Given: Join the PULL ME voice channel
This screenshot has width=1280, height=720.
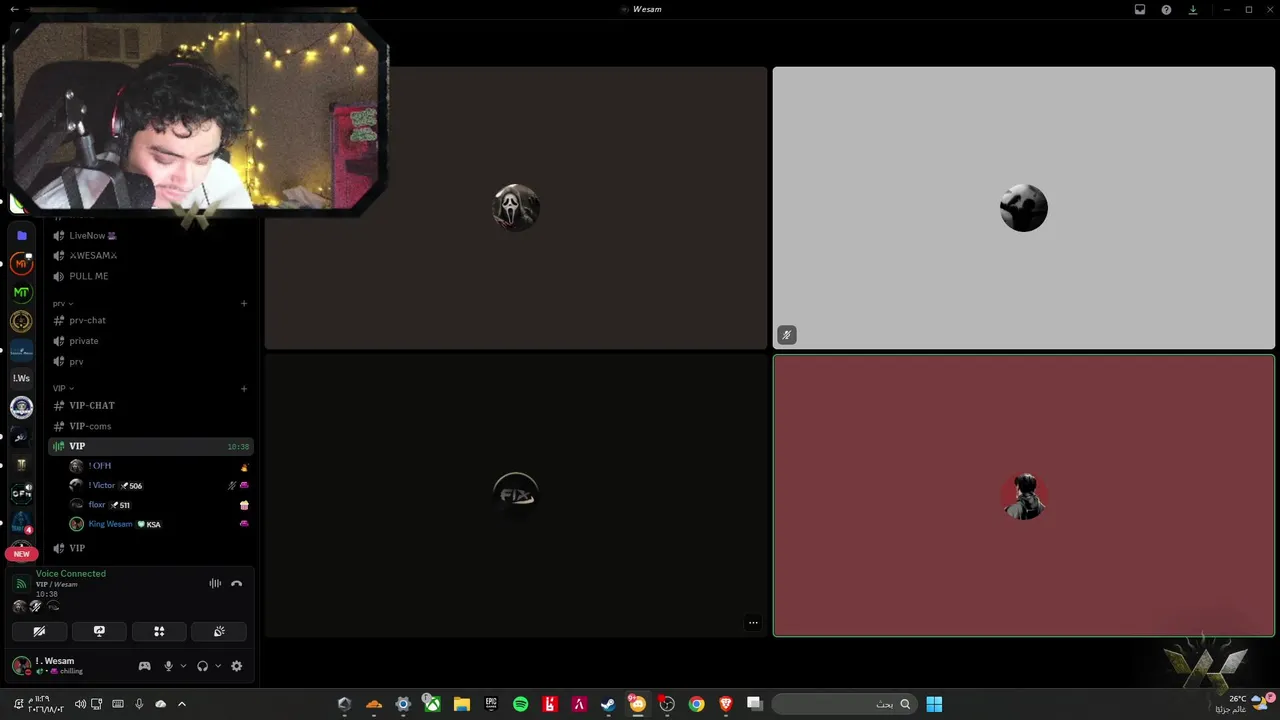Looking at the screenshot, I should coord(150,276).
